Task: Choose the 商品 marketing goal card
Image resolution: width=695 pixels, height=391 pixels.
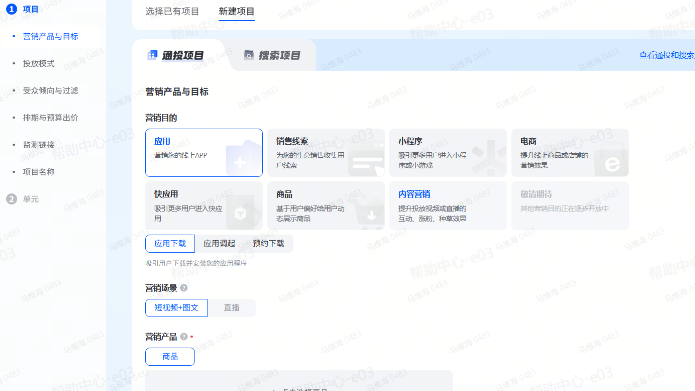Action: point(326,205)
